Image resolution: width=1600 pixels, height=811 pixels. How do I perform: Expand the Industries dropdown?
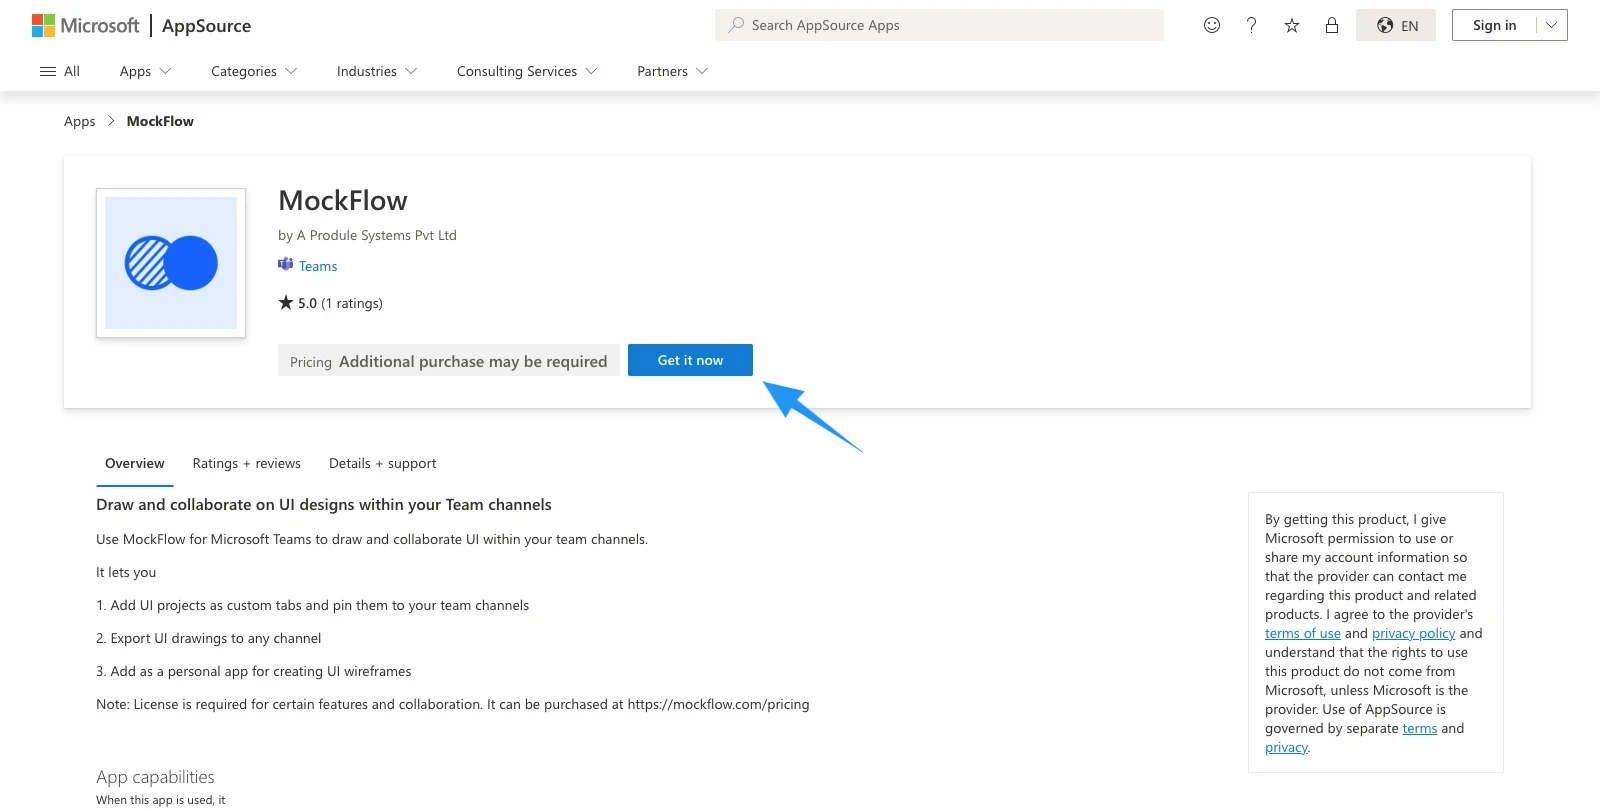(x=377, y=71)
